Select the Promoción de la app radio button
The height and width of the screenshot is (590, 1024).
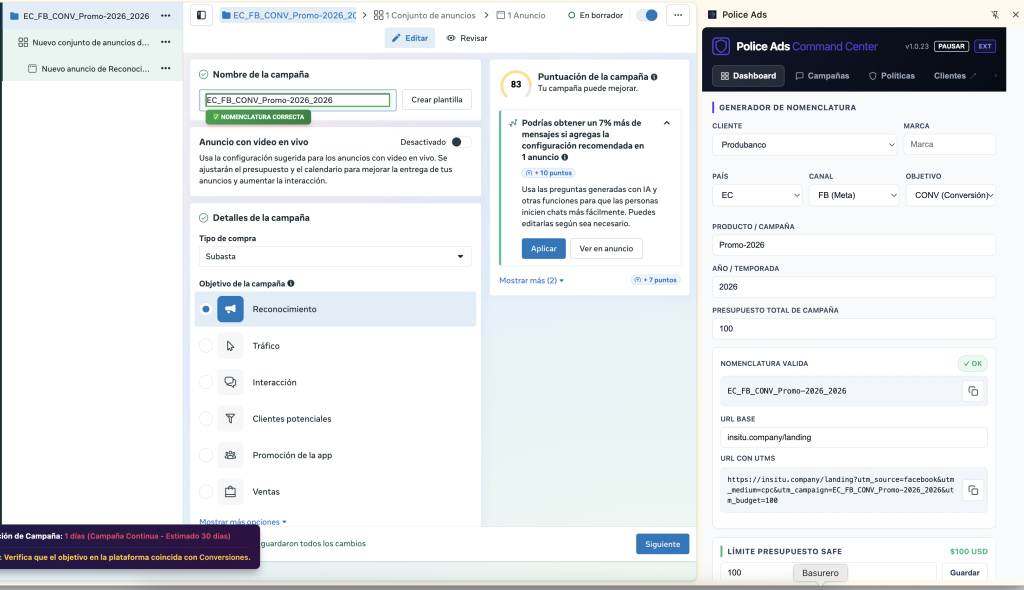[206, 455]
